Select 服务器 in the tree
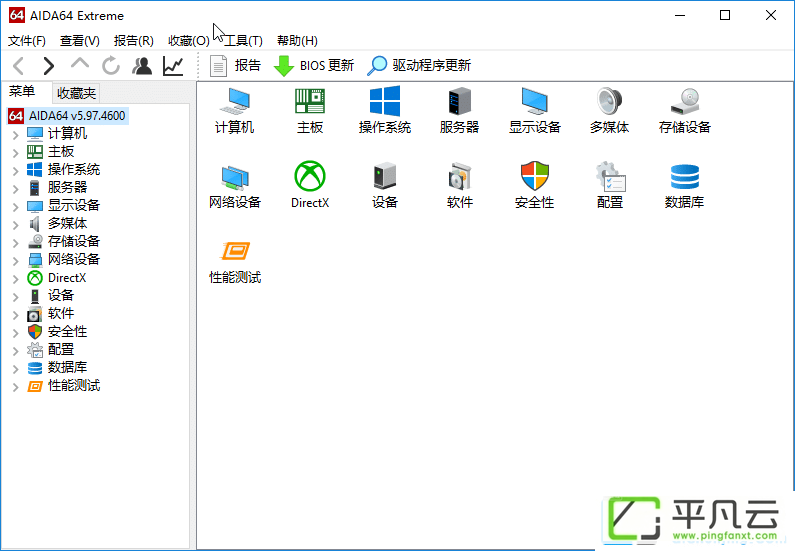 coord(67,188)
